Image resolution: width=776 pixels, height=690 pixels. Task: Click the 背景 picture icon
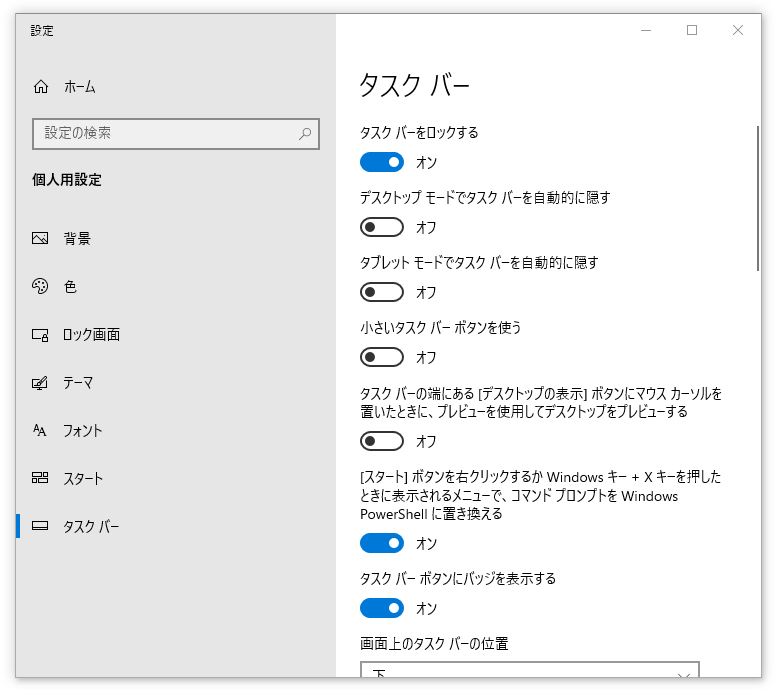pos(40,238)
